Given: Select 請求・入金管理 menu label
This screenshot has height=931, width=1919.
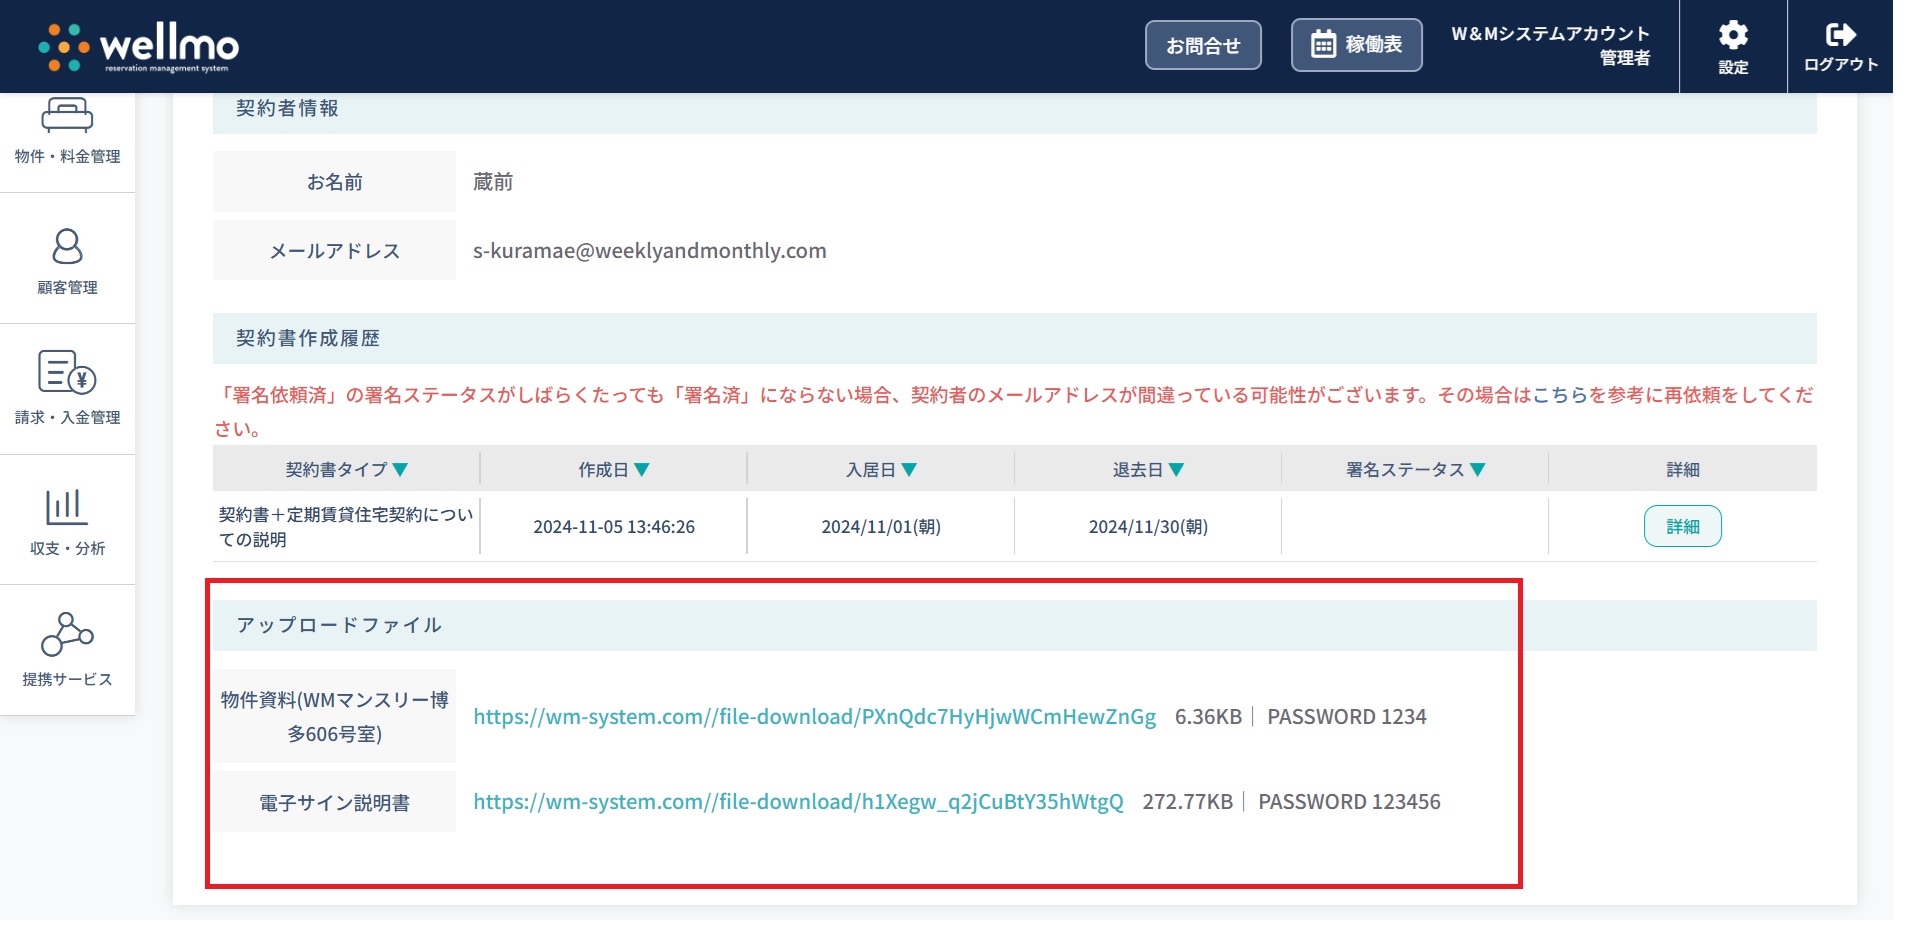Looking at the screenshot, I should tap(67, 417).
